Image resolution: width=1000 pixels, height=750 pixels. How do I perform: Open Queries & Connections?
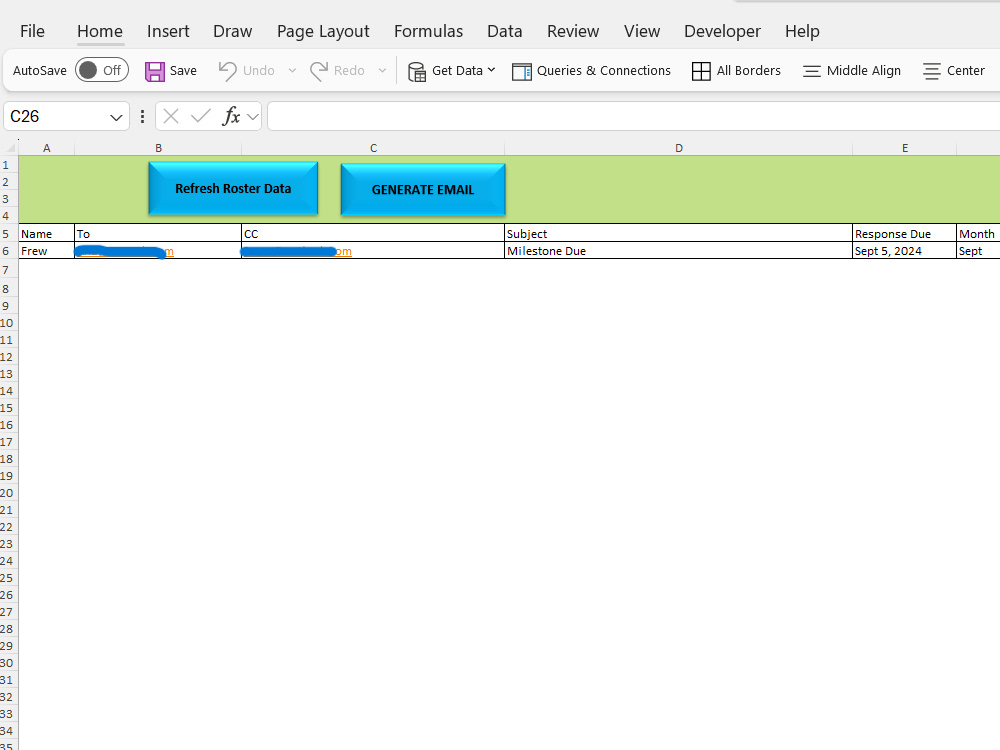[591, 70]
